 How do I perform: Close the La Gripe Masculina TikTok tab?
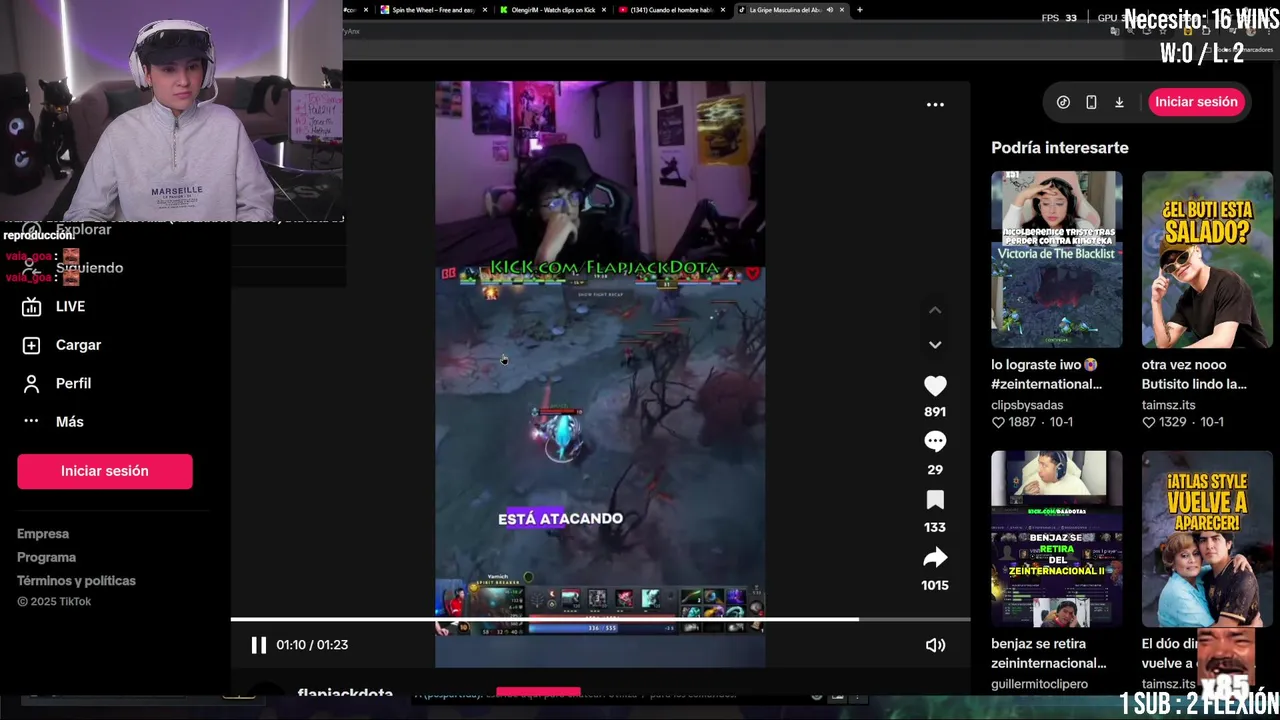coord(842,10)
